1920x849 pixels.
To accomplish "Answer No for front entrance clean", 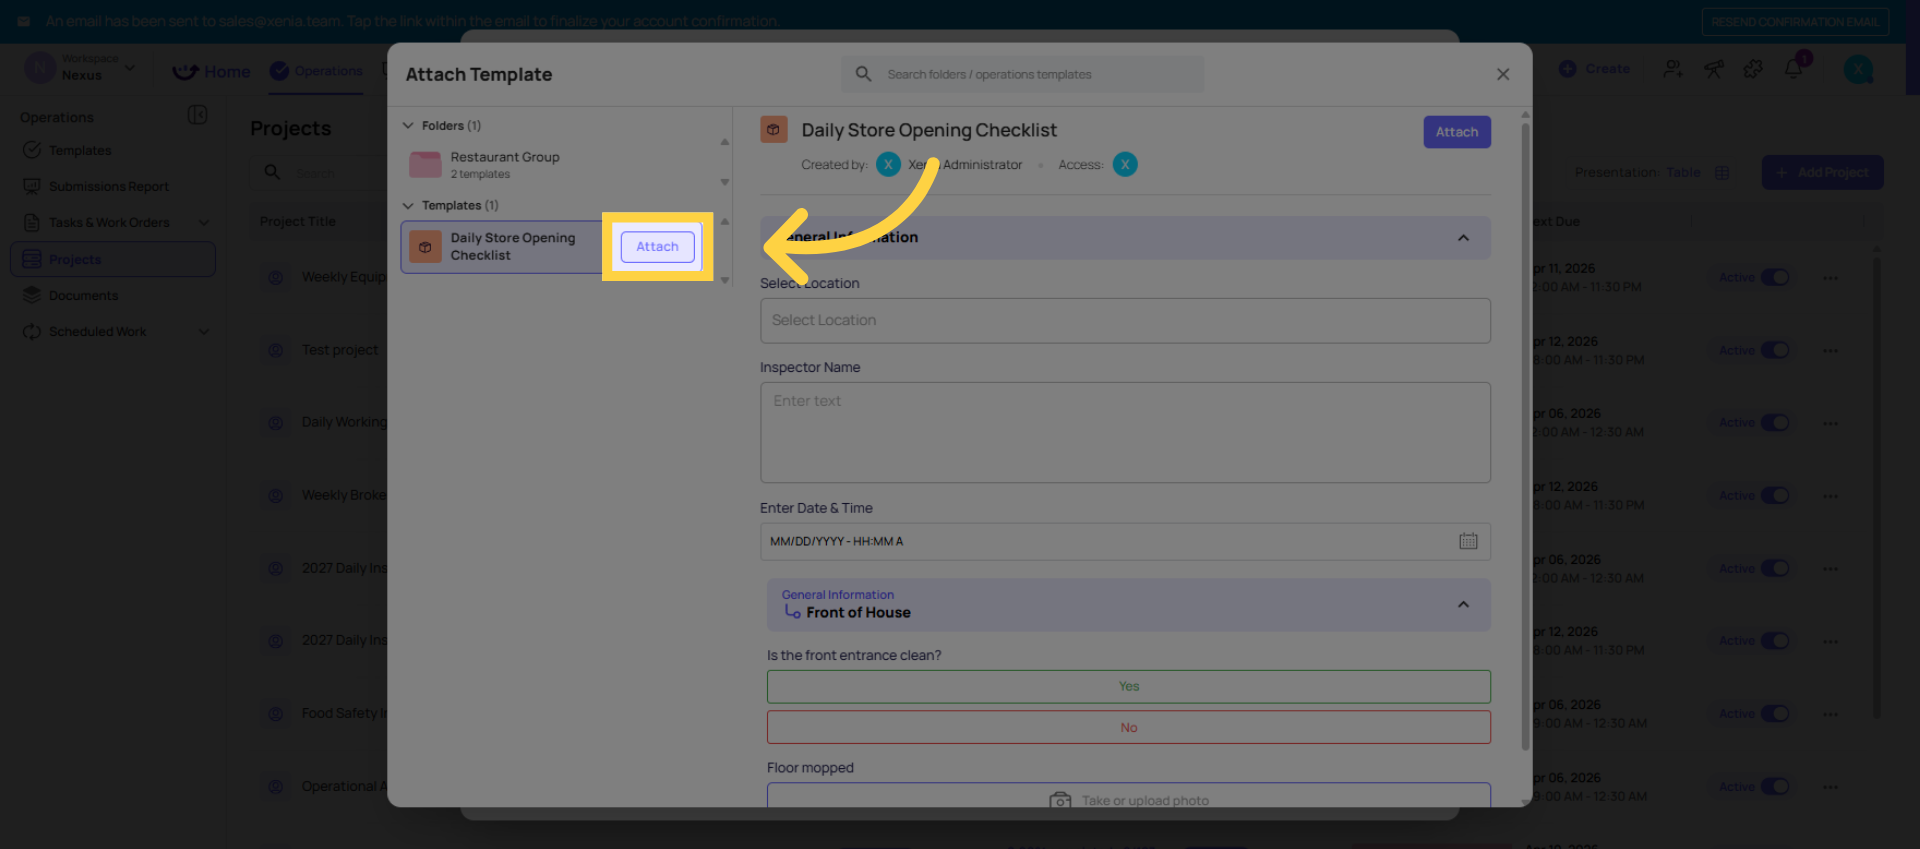I will pyautogui.click(x=1128, y=728).
